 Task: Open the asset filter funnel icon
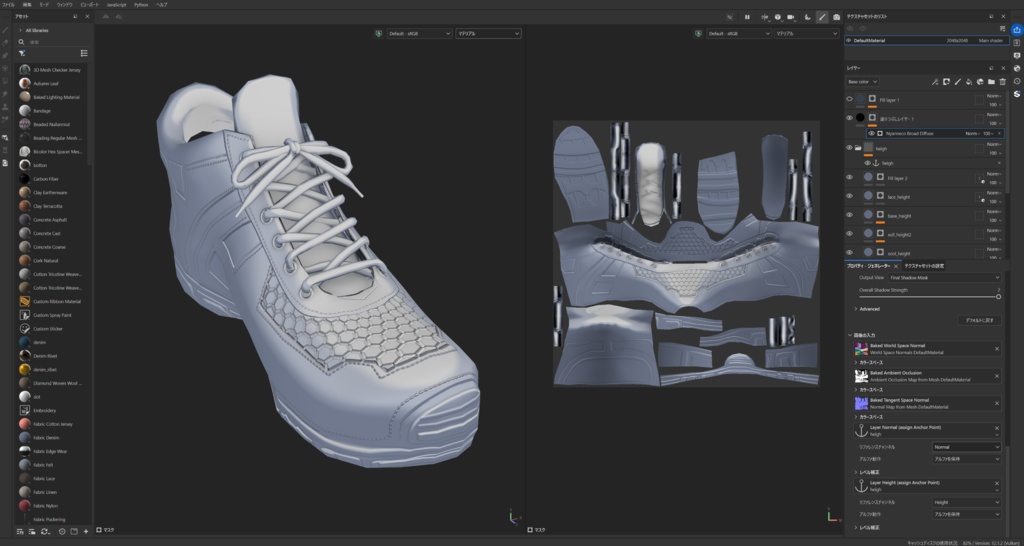[x=22, y=53]
